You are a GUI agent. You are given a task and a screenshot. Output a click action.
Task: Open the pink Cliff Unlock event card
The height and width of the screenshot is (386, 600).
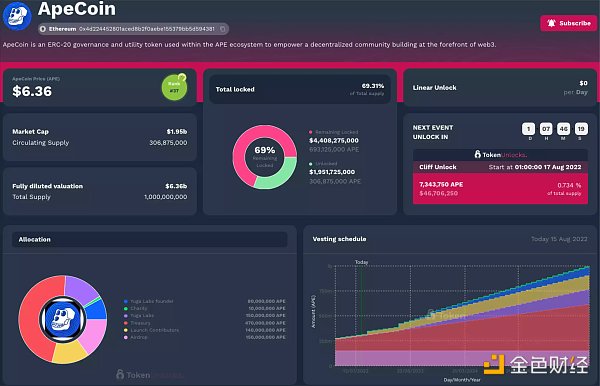click(500, 189)
